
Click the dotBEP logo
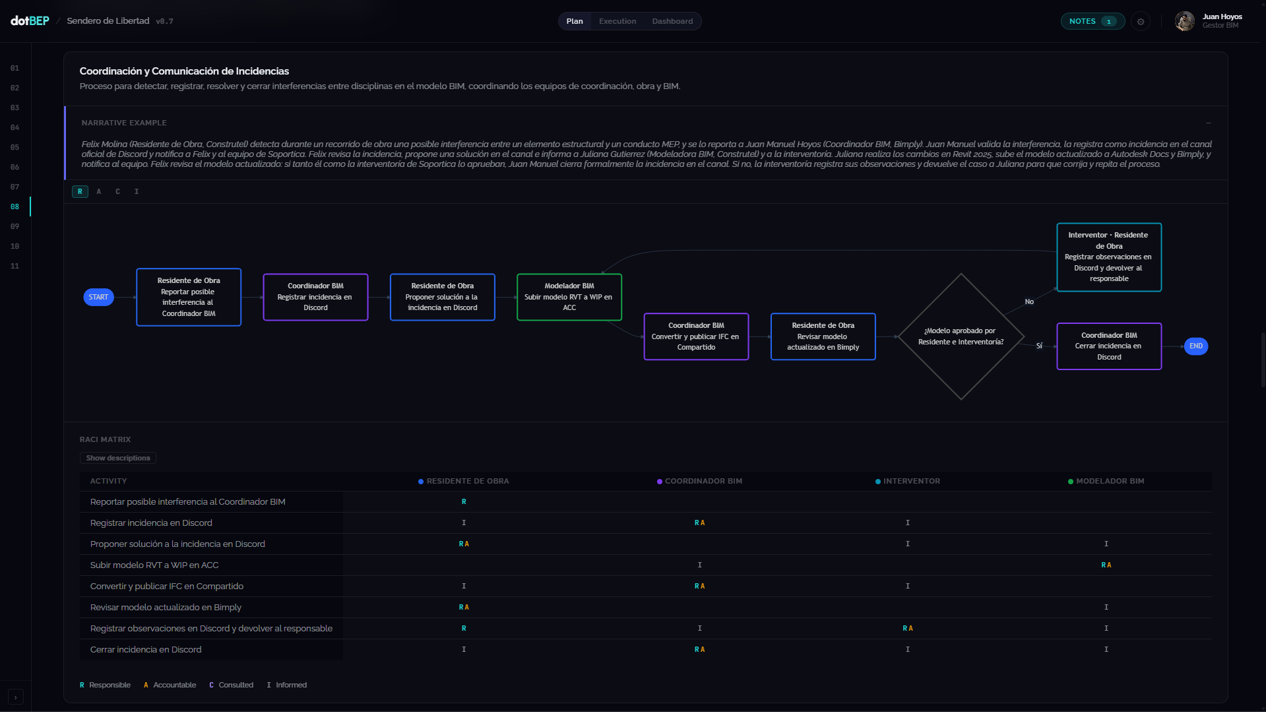[30, 21]
